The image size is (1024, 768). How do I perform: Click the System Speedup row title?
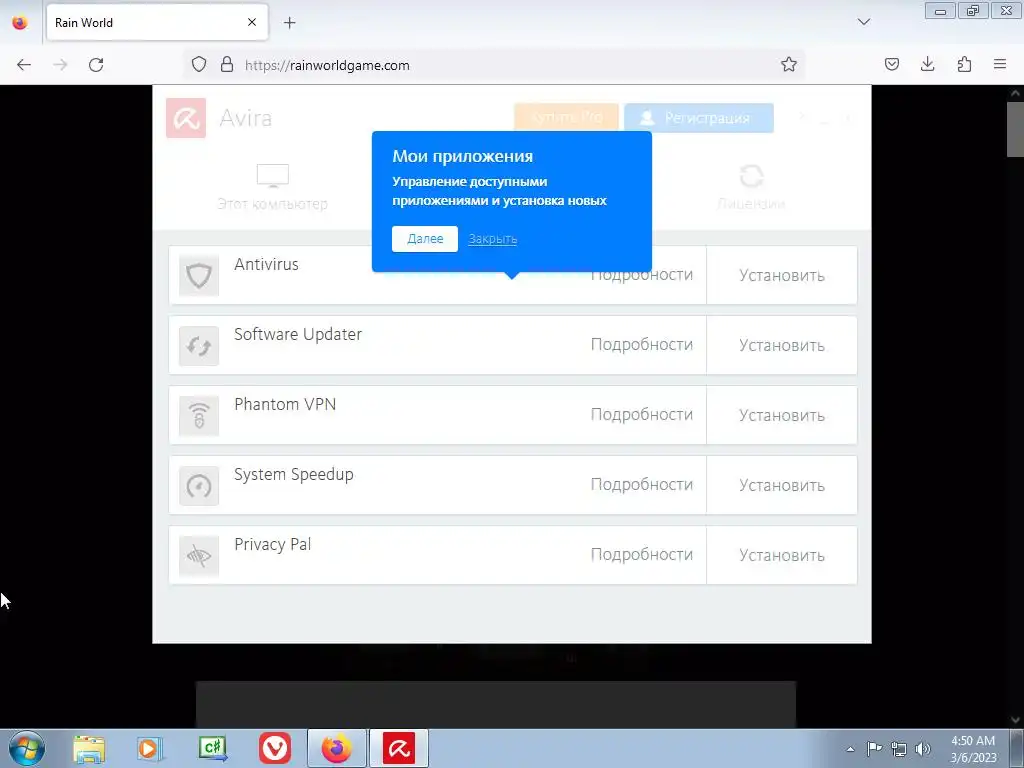pyautogui.click(x=294, y=475)
